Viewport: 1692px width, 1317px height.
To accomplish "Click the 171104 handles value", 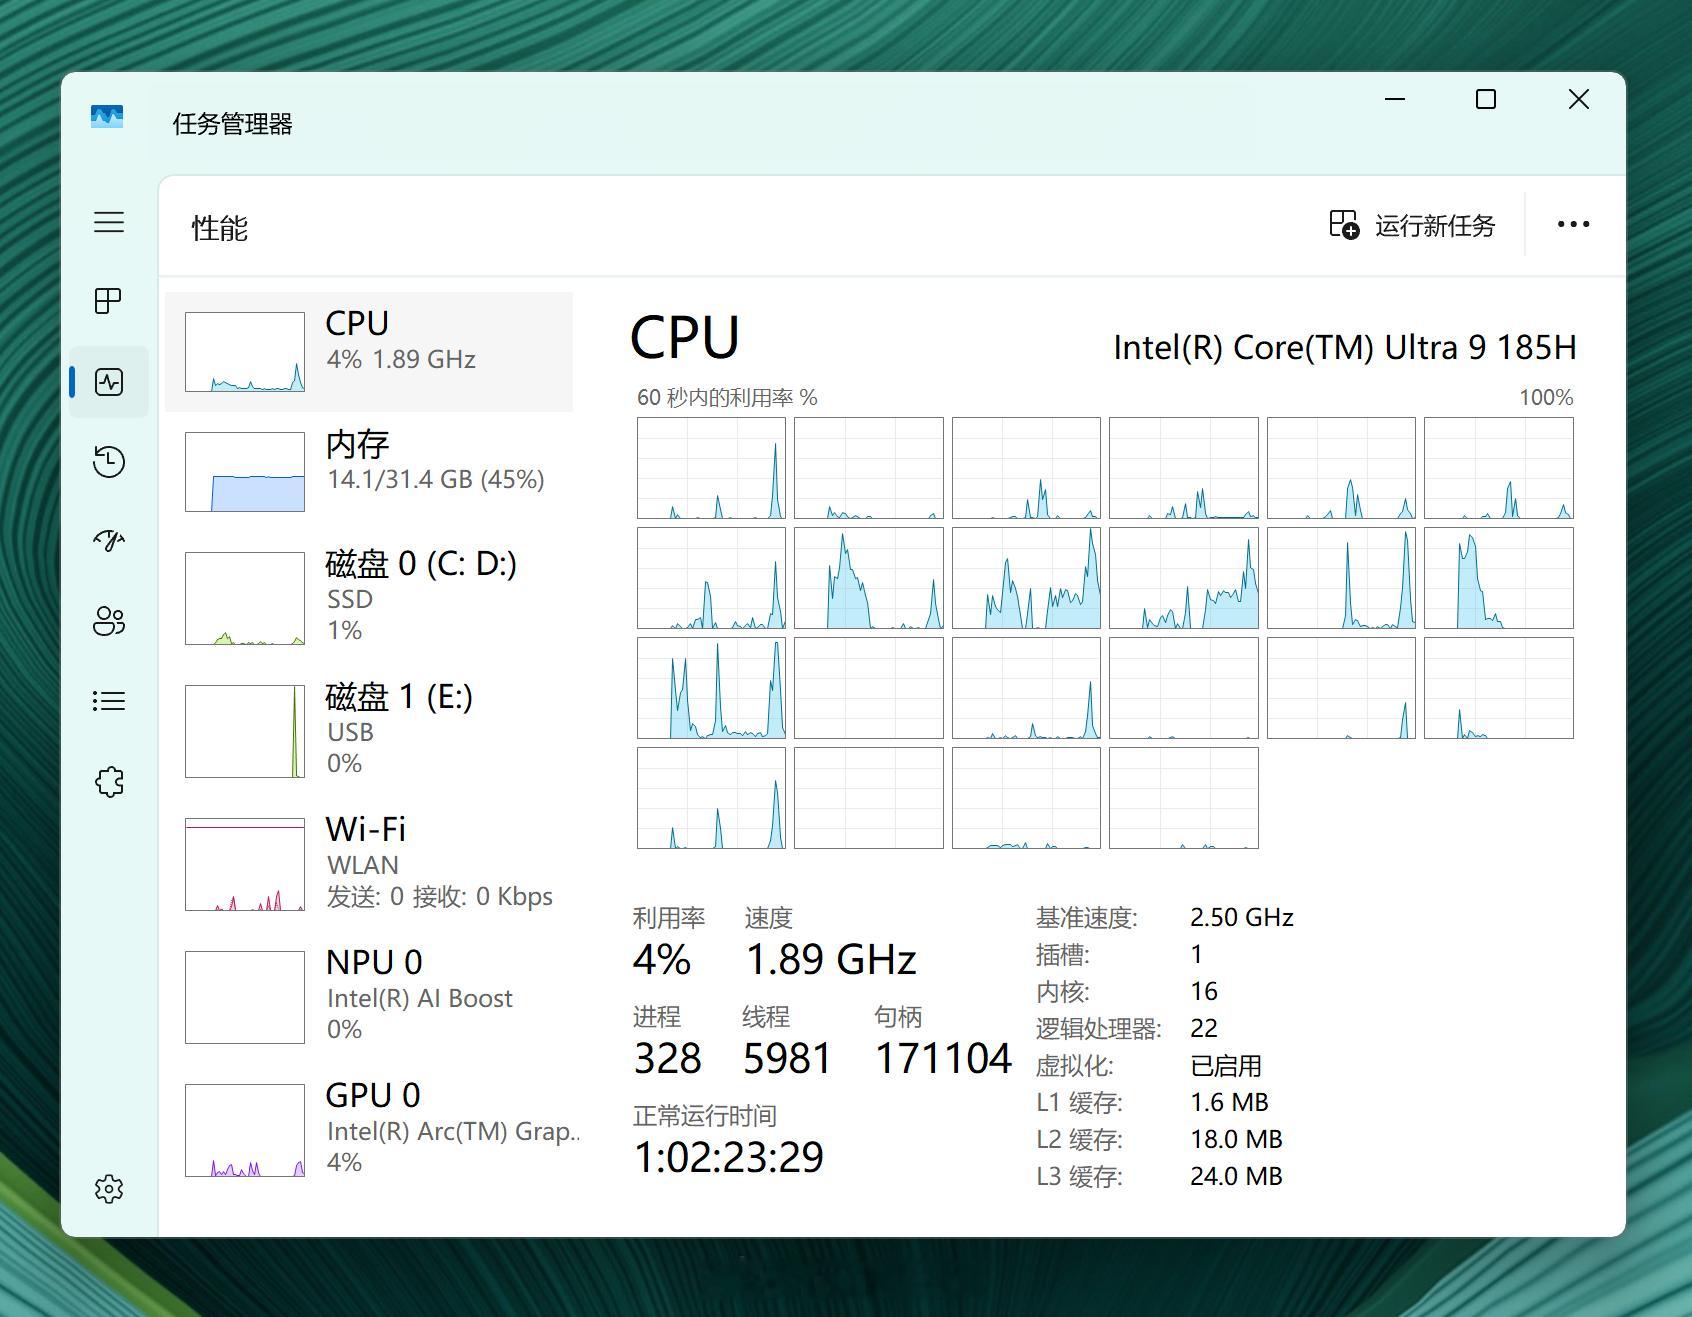I will (943, 1058).
